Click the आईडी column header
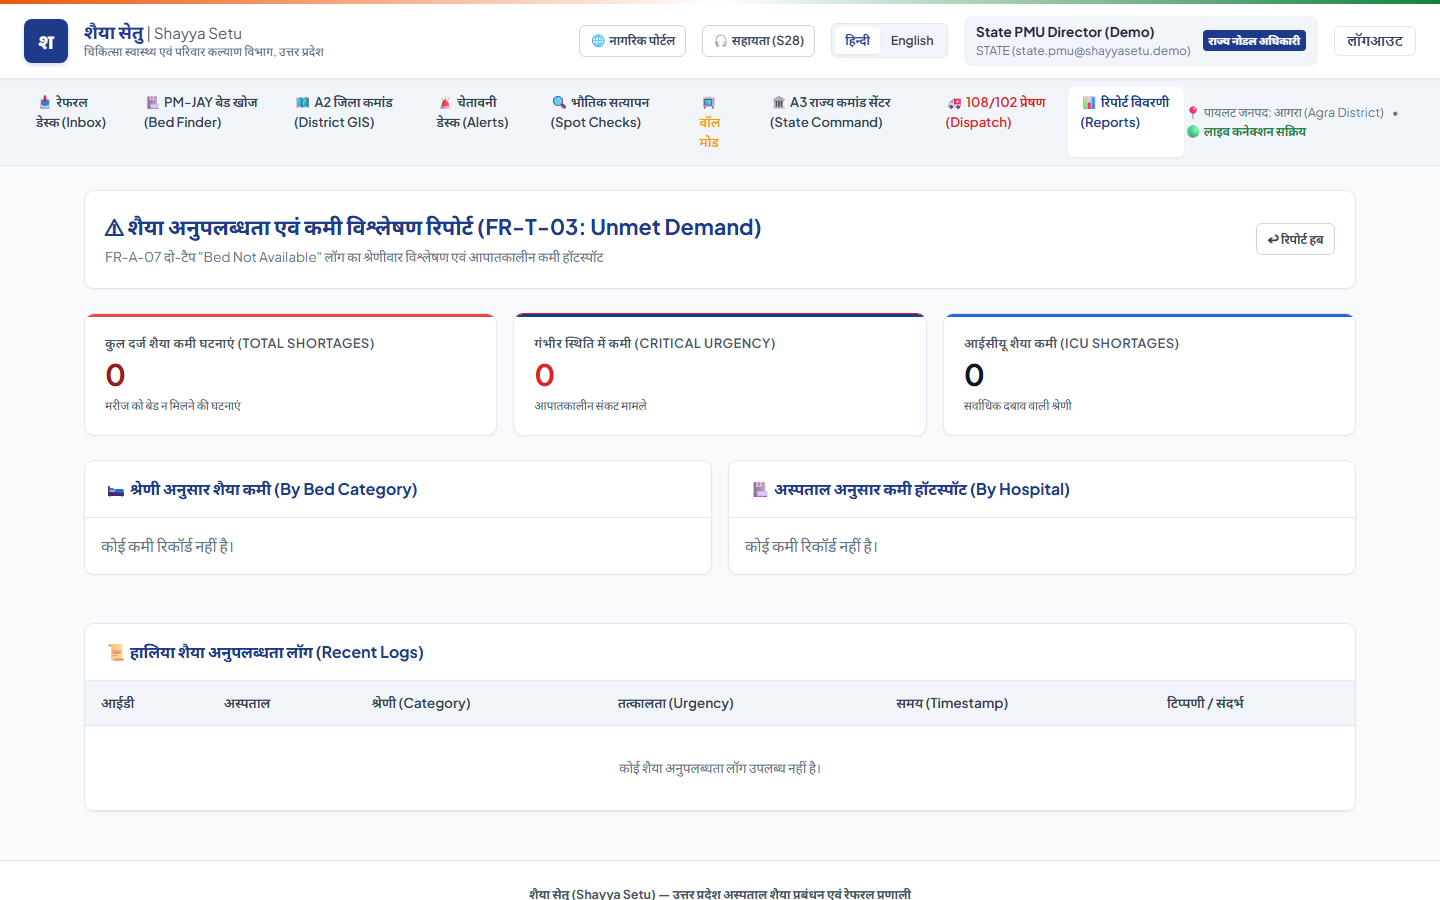This screenshot has width=1440, height=900. point(118,703)
